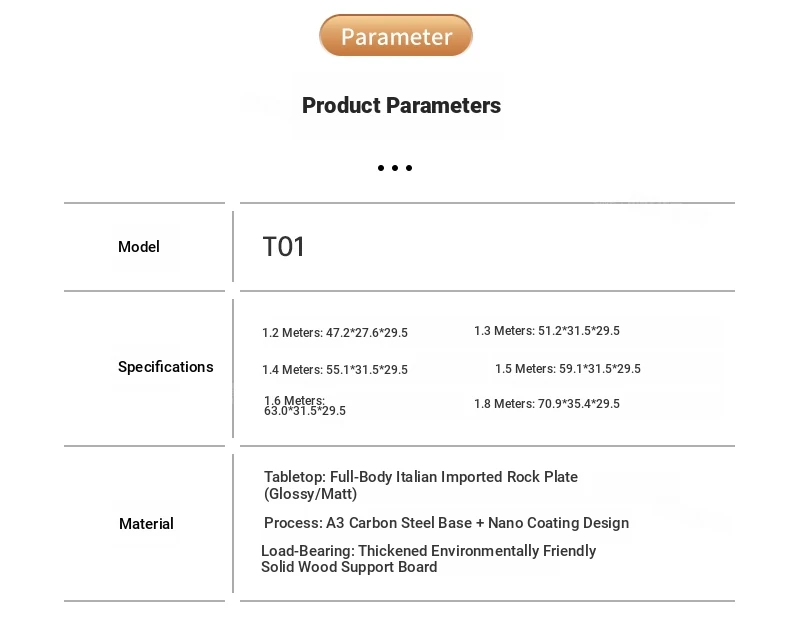Select Solid Wood Support Board text

click(349, 567)
